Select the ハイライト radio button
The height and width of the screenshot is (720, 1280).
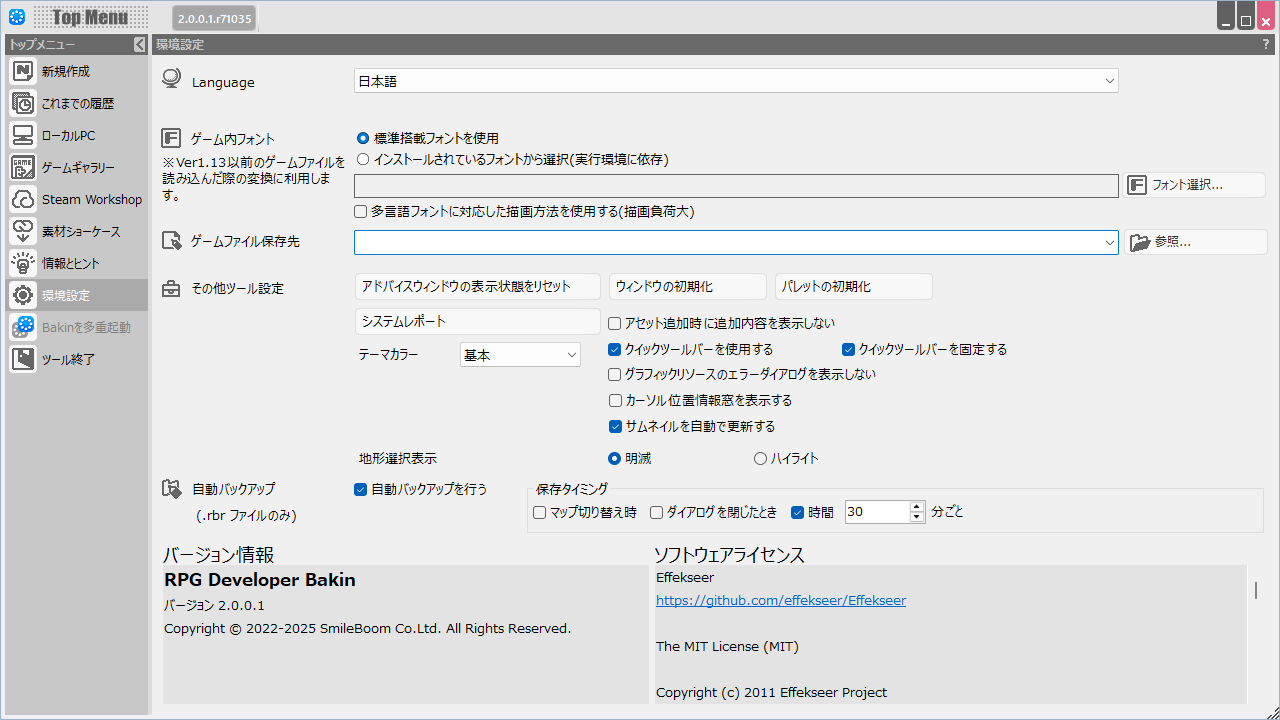760,459
